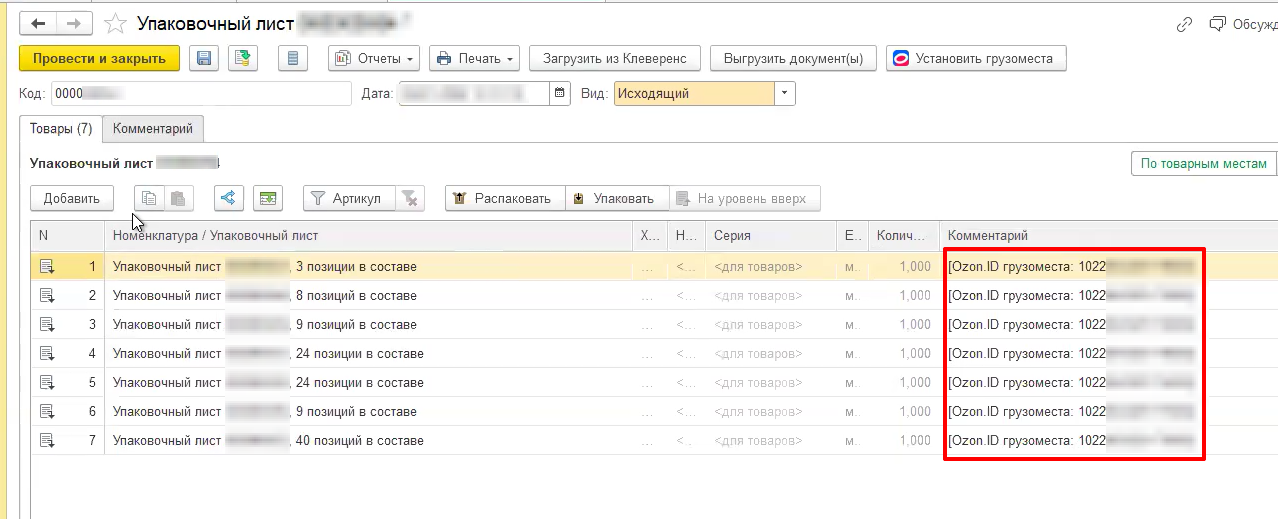Click Провести и закрыть button

click(x=99, y=58)
